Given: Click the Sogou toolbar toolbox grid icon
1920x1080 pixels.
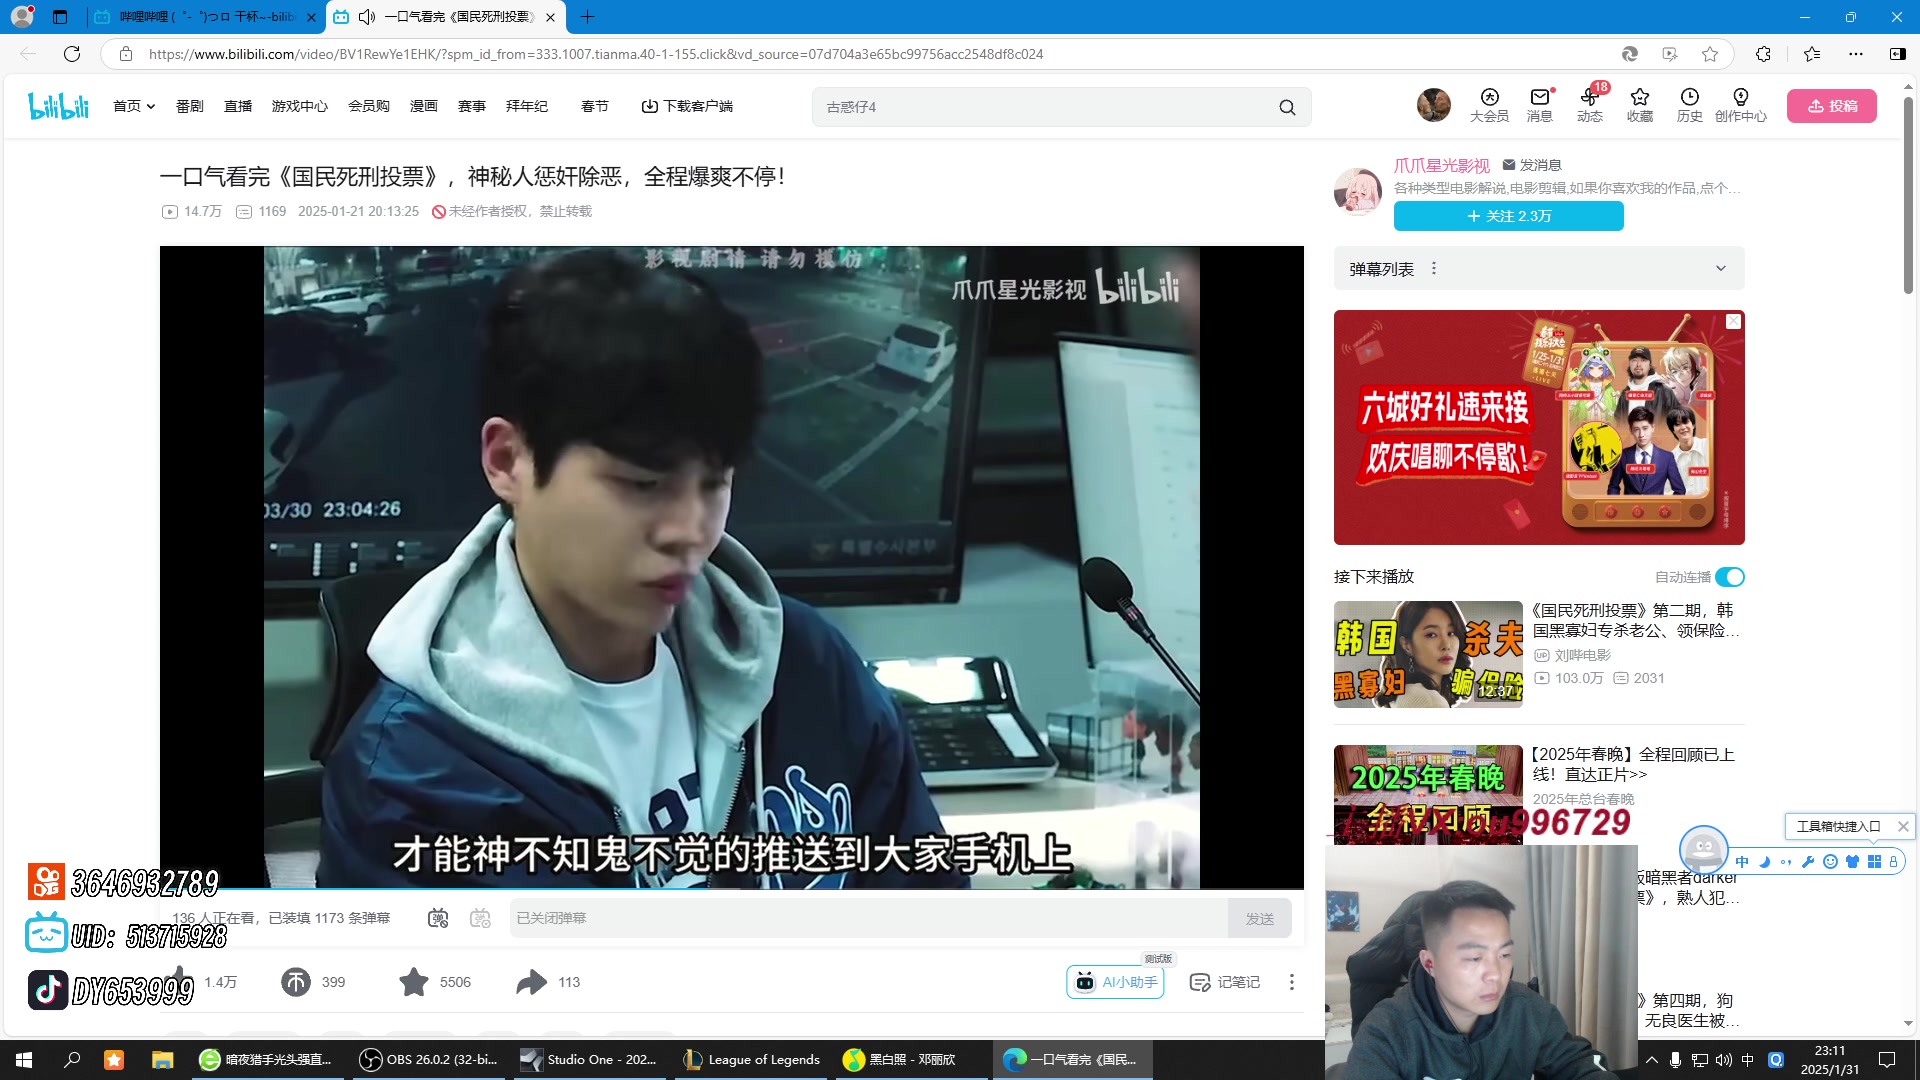Looking at the screenshot, I should click(1874, 862).
